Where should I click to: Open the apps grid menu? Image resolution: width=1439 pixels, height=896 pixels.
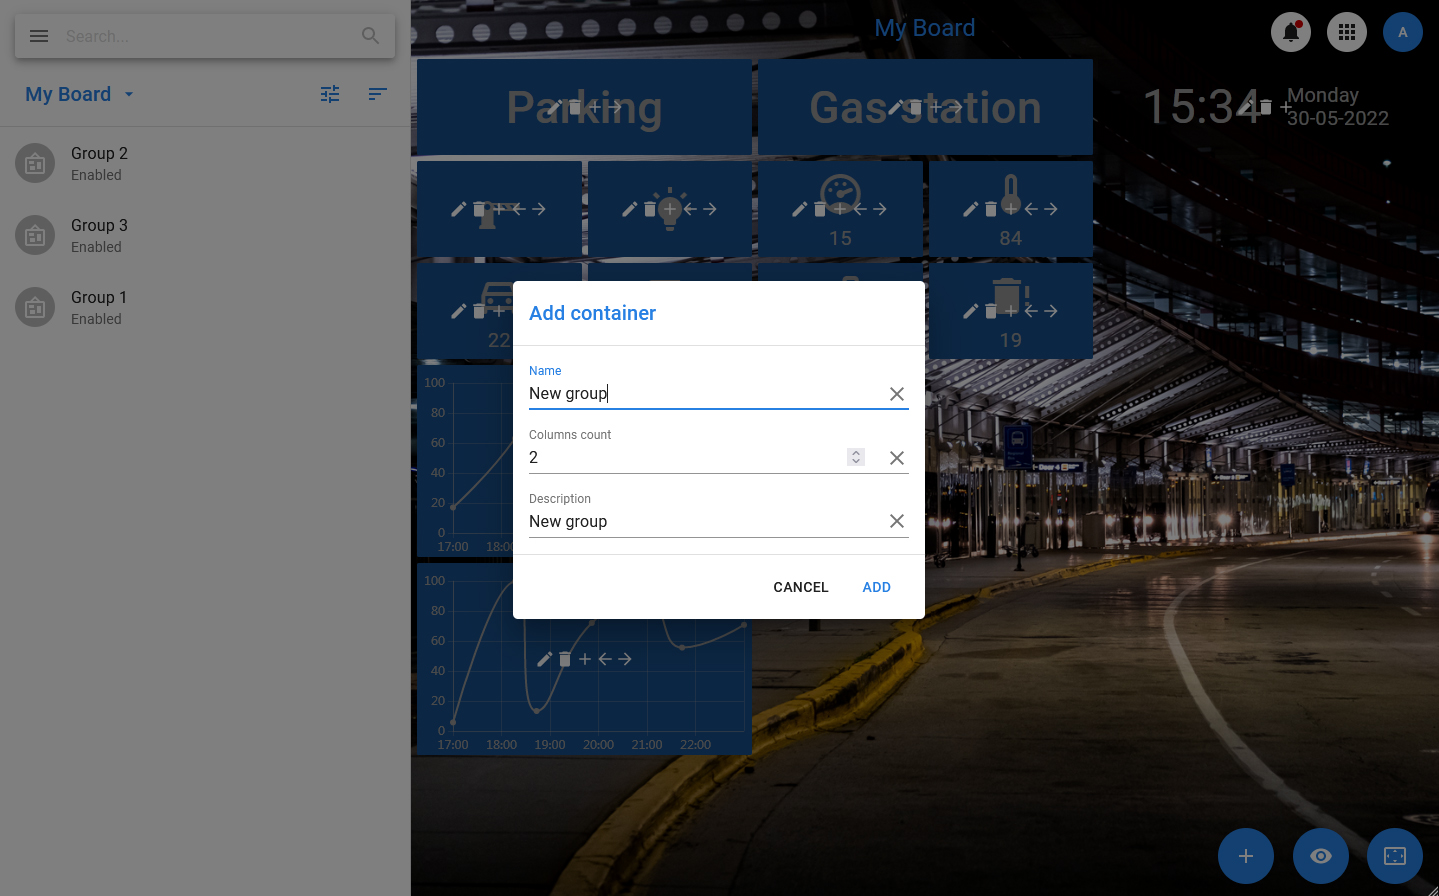coord(1346,32)
